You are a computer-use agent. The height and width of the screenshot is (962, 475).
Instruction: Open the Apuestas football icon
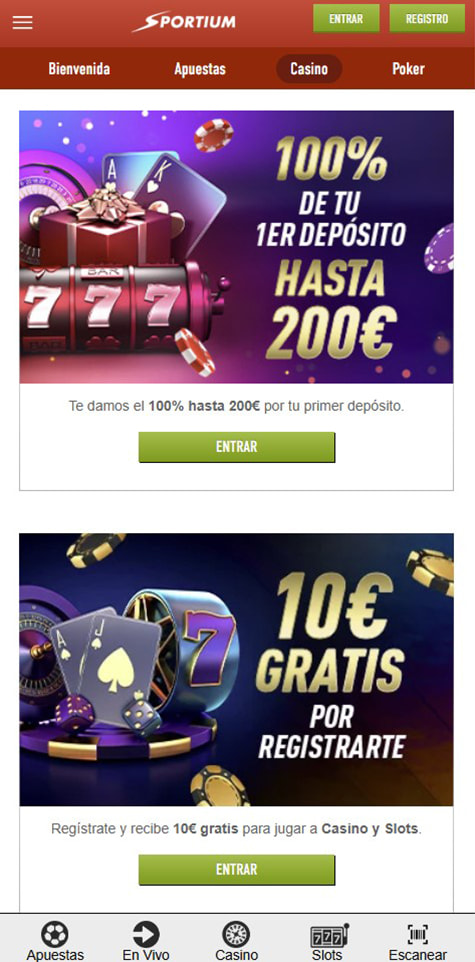[55, 934]
